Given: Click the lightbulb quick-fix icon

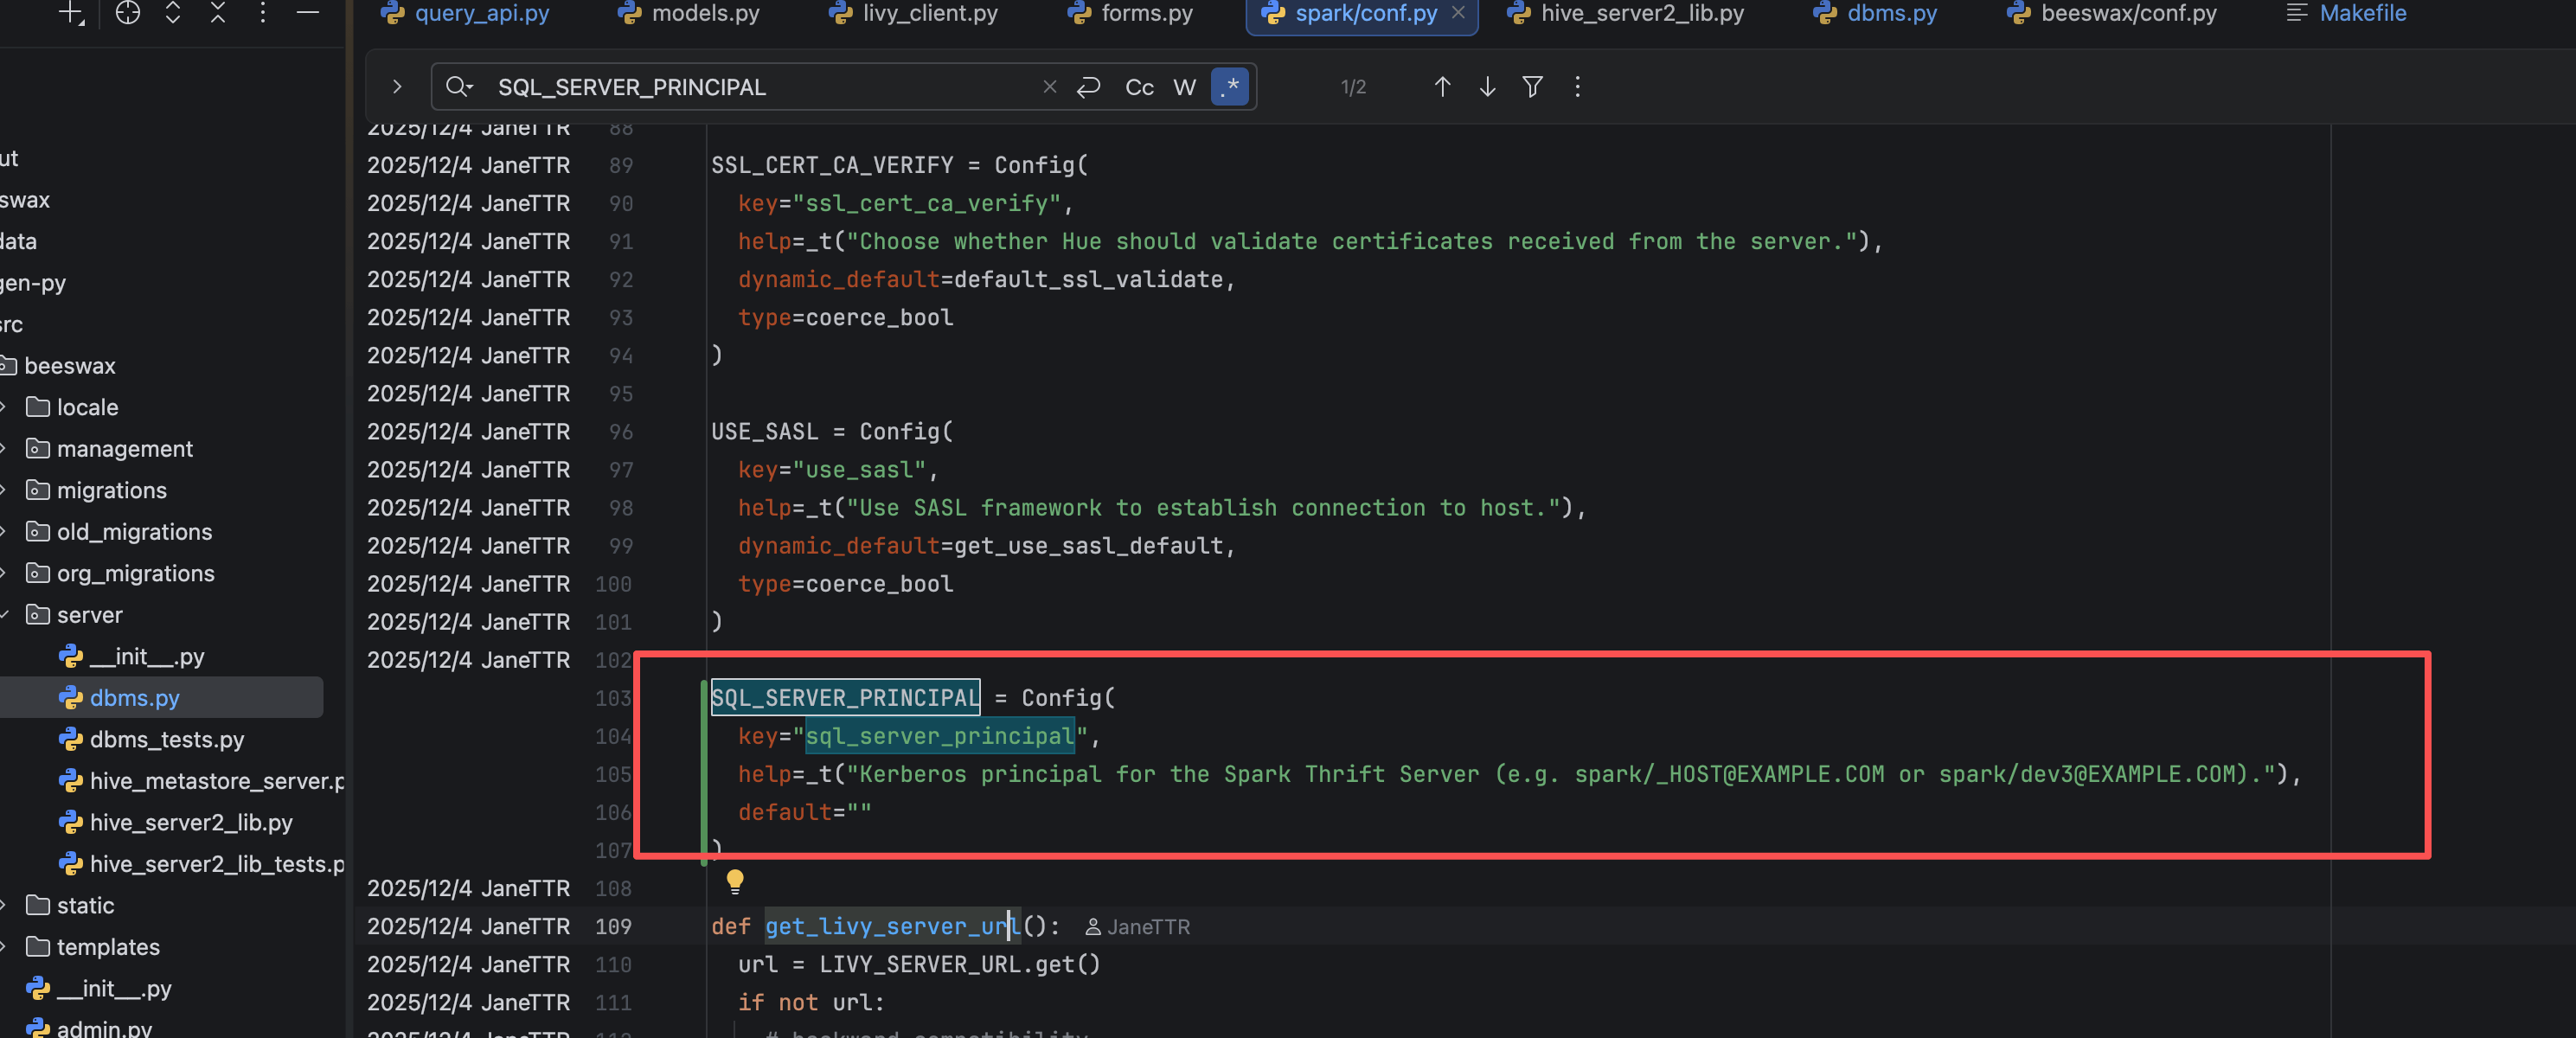Looking at the screenshot, I should pos(735,881).
